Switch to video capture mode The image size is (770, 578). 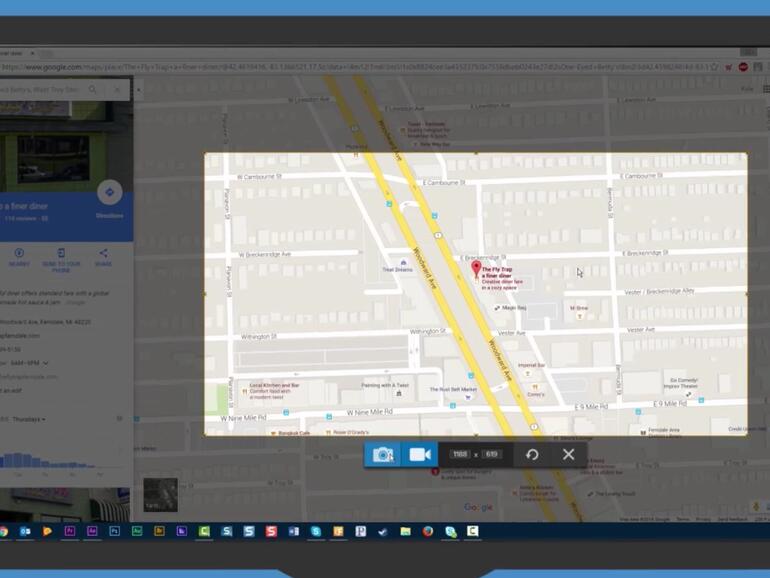[419, 454]
